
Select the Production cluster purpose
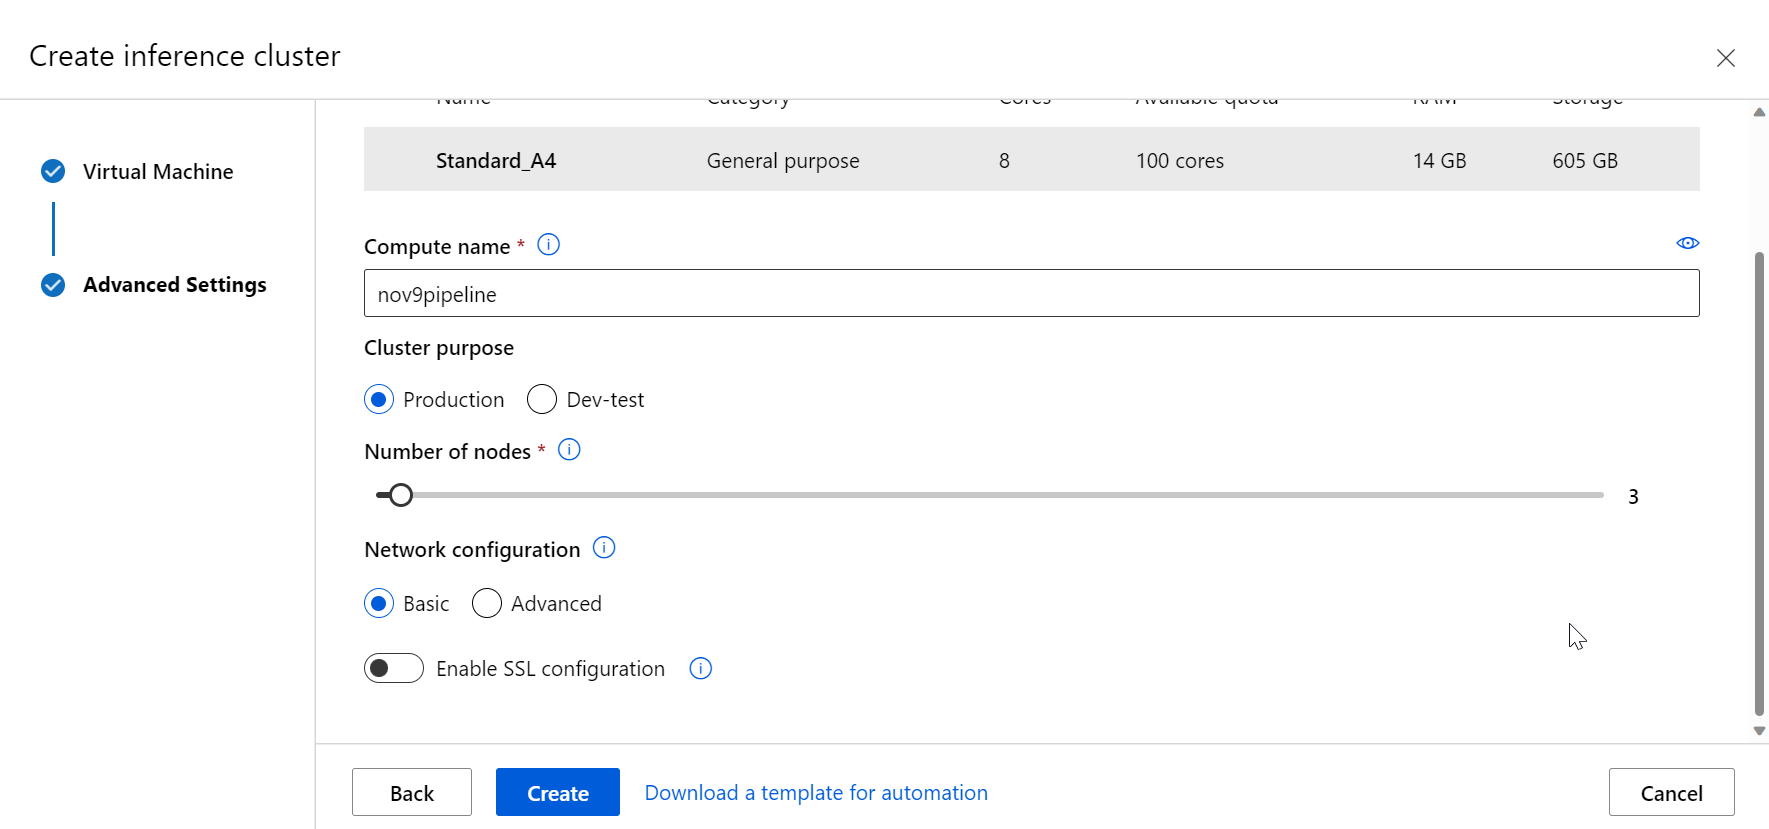click(379, 400)
